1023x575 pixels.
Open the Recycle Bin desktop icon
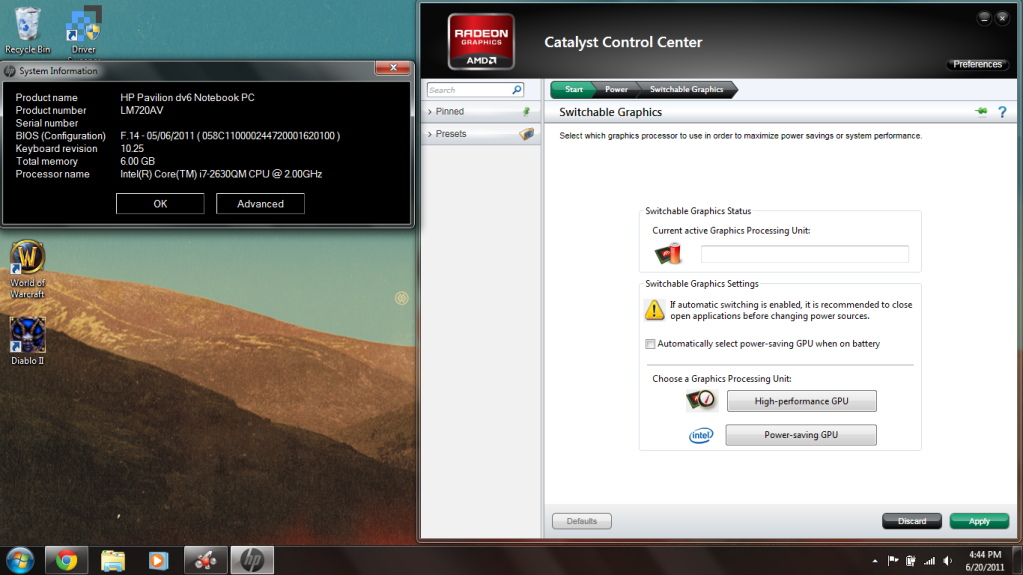tap(27, 30)
